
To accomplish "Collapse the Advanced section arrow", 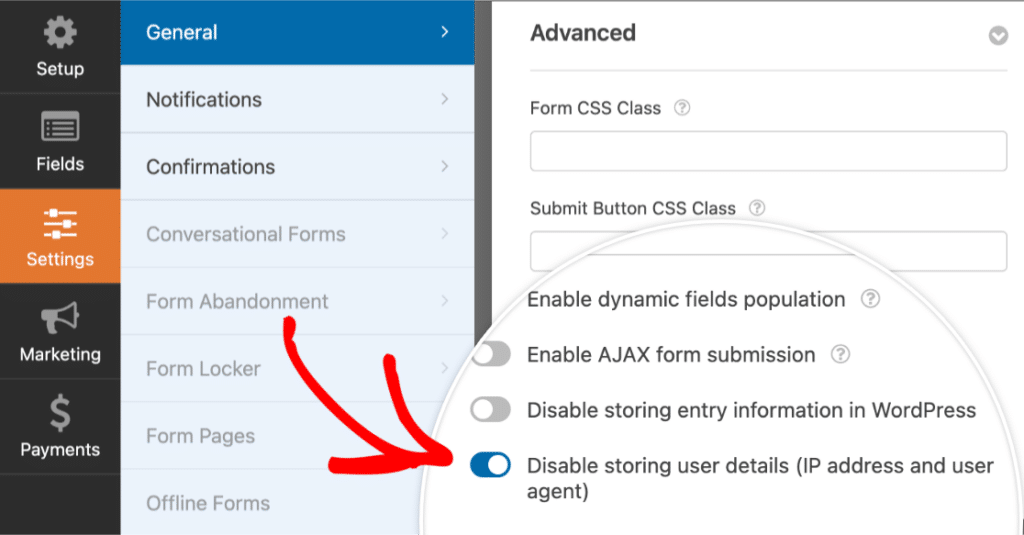I will (x=997, y=36).
